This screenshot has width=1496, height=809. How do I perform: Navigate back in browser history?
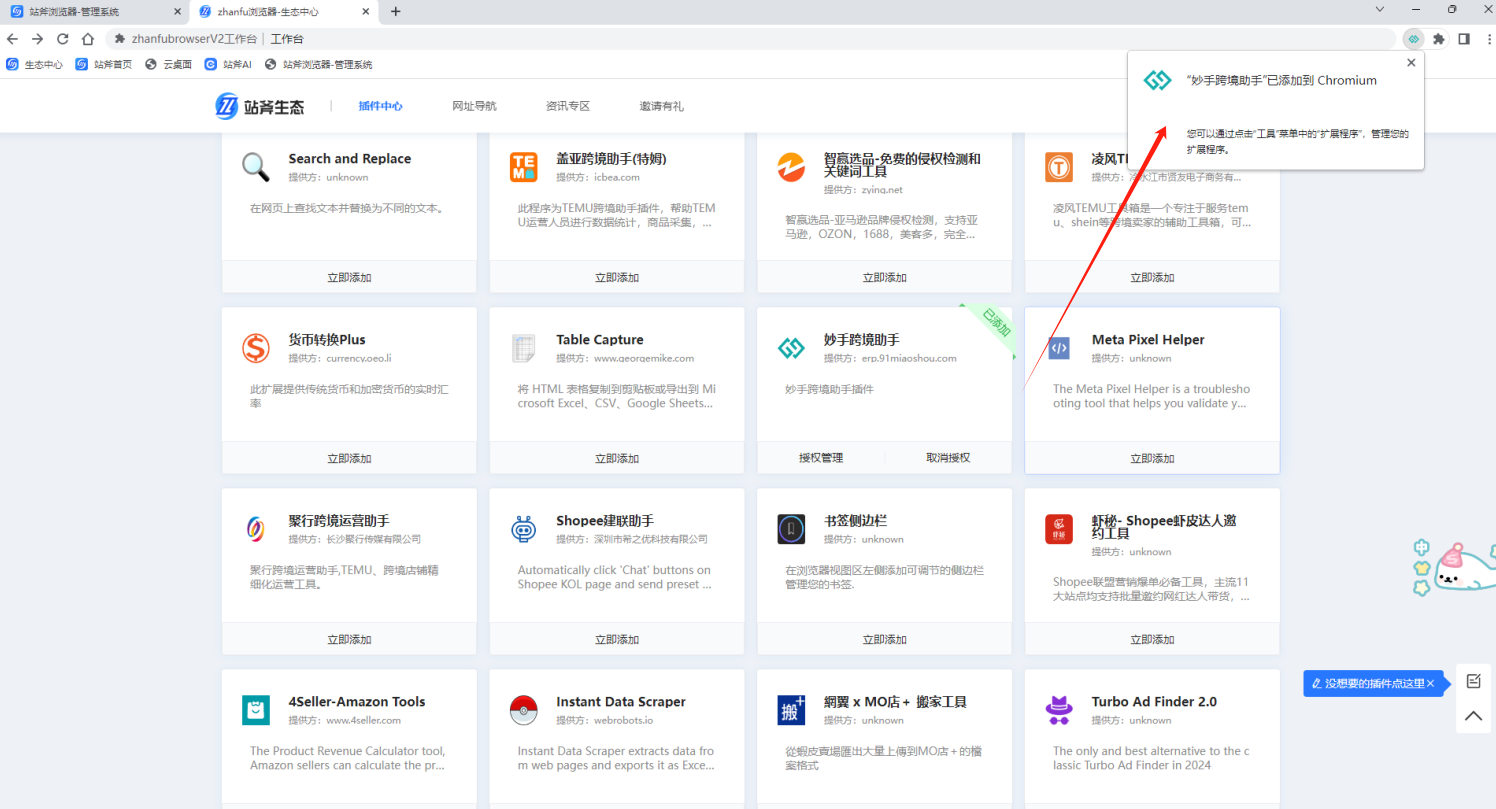point(12,39)
